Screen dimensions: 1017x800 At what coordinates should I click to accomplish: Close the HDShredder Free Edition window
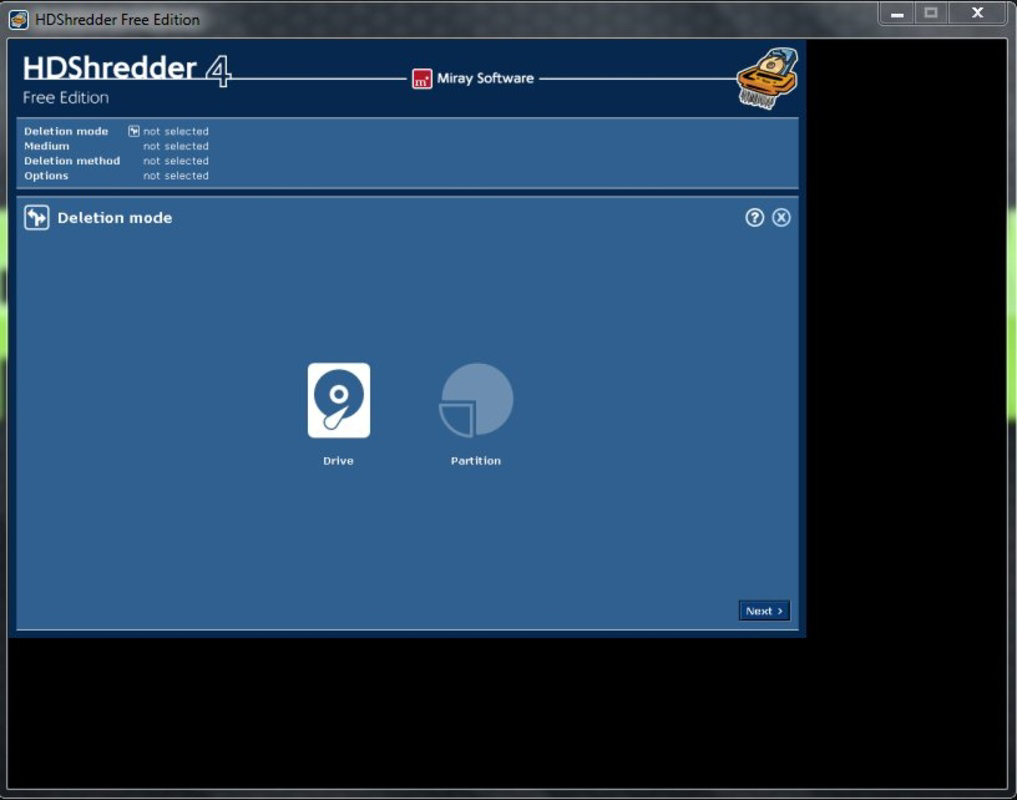coord(977,13)
